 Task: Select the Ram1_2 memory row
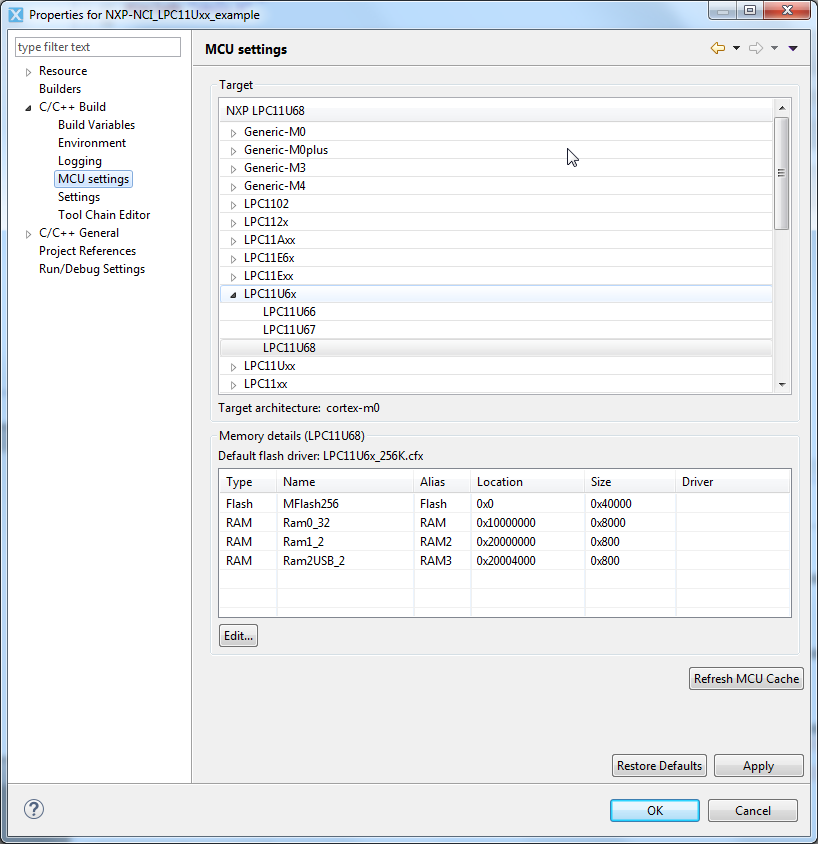[505, 541]
